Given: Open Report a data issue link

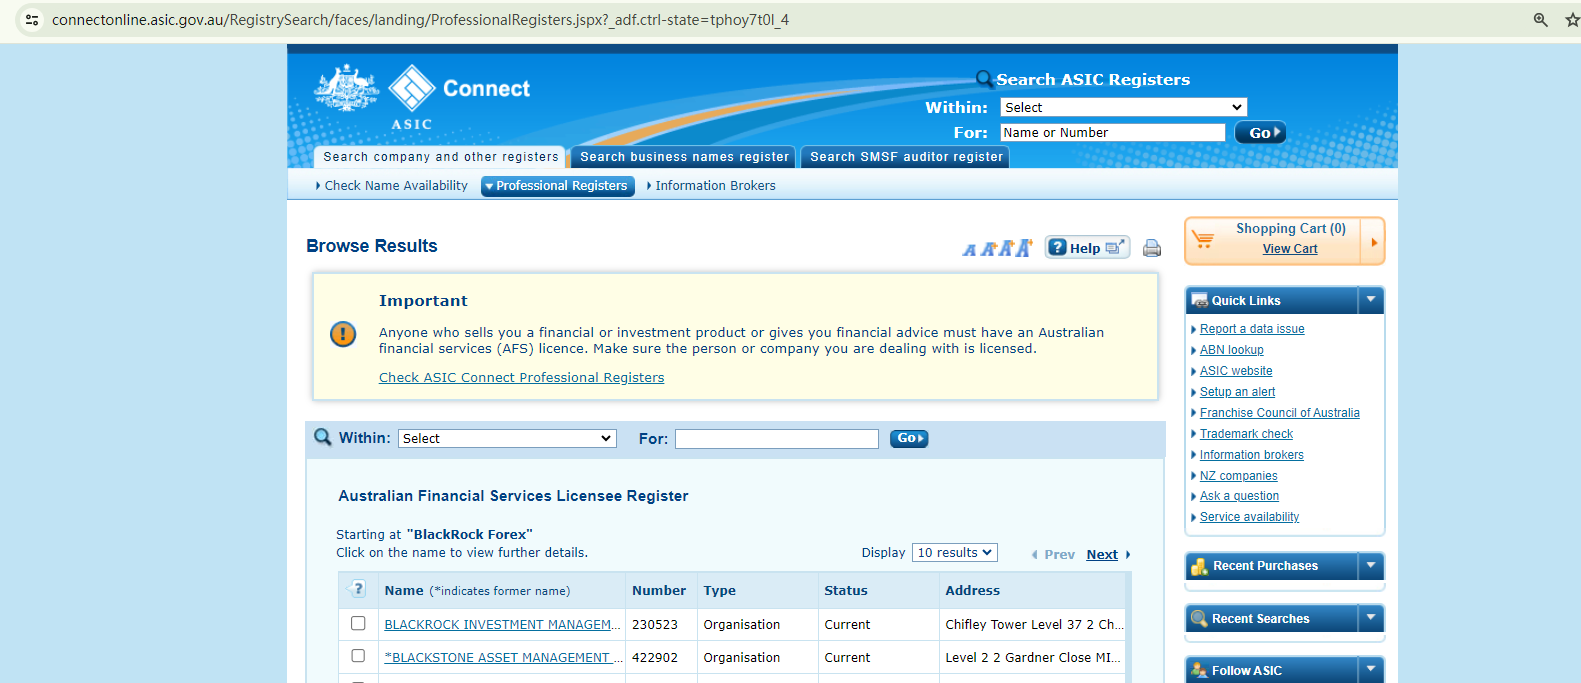Looking at the screenshot, I should click(x=1252, y=329).
